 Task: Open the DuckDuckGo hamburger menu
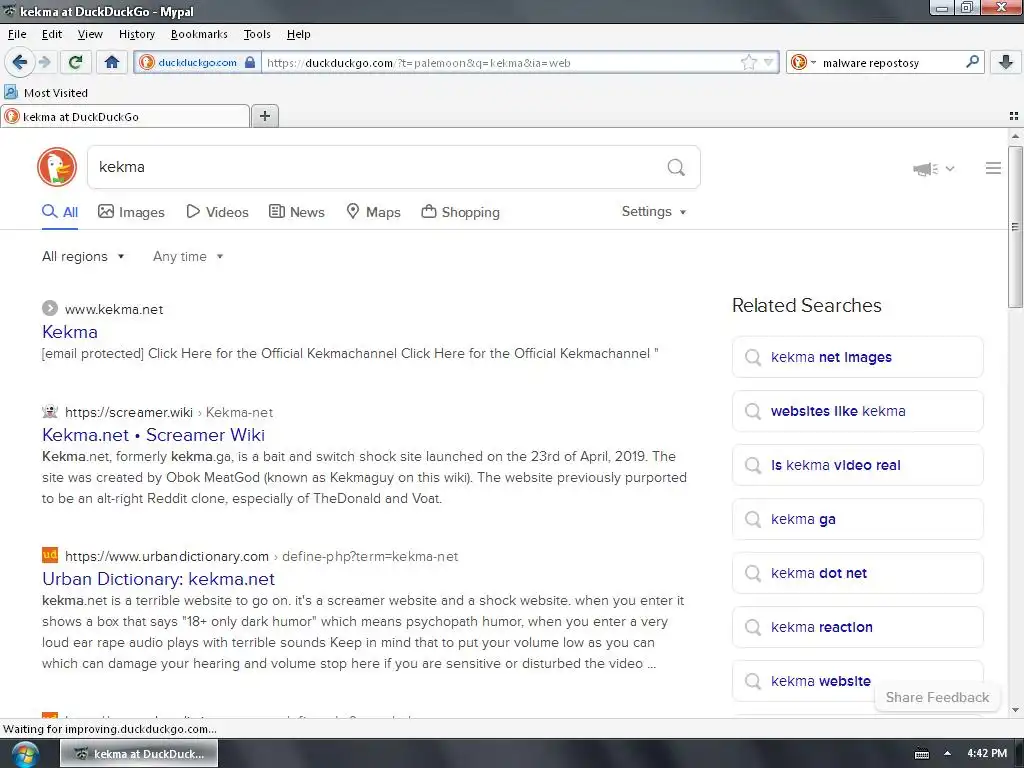tap(993, 168)
